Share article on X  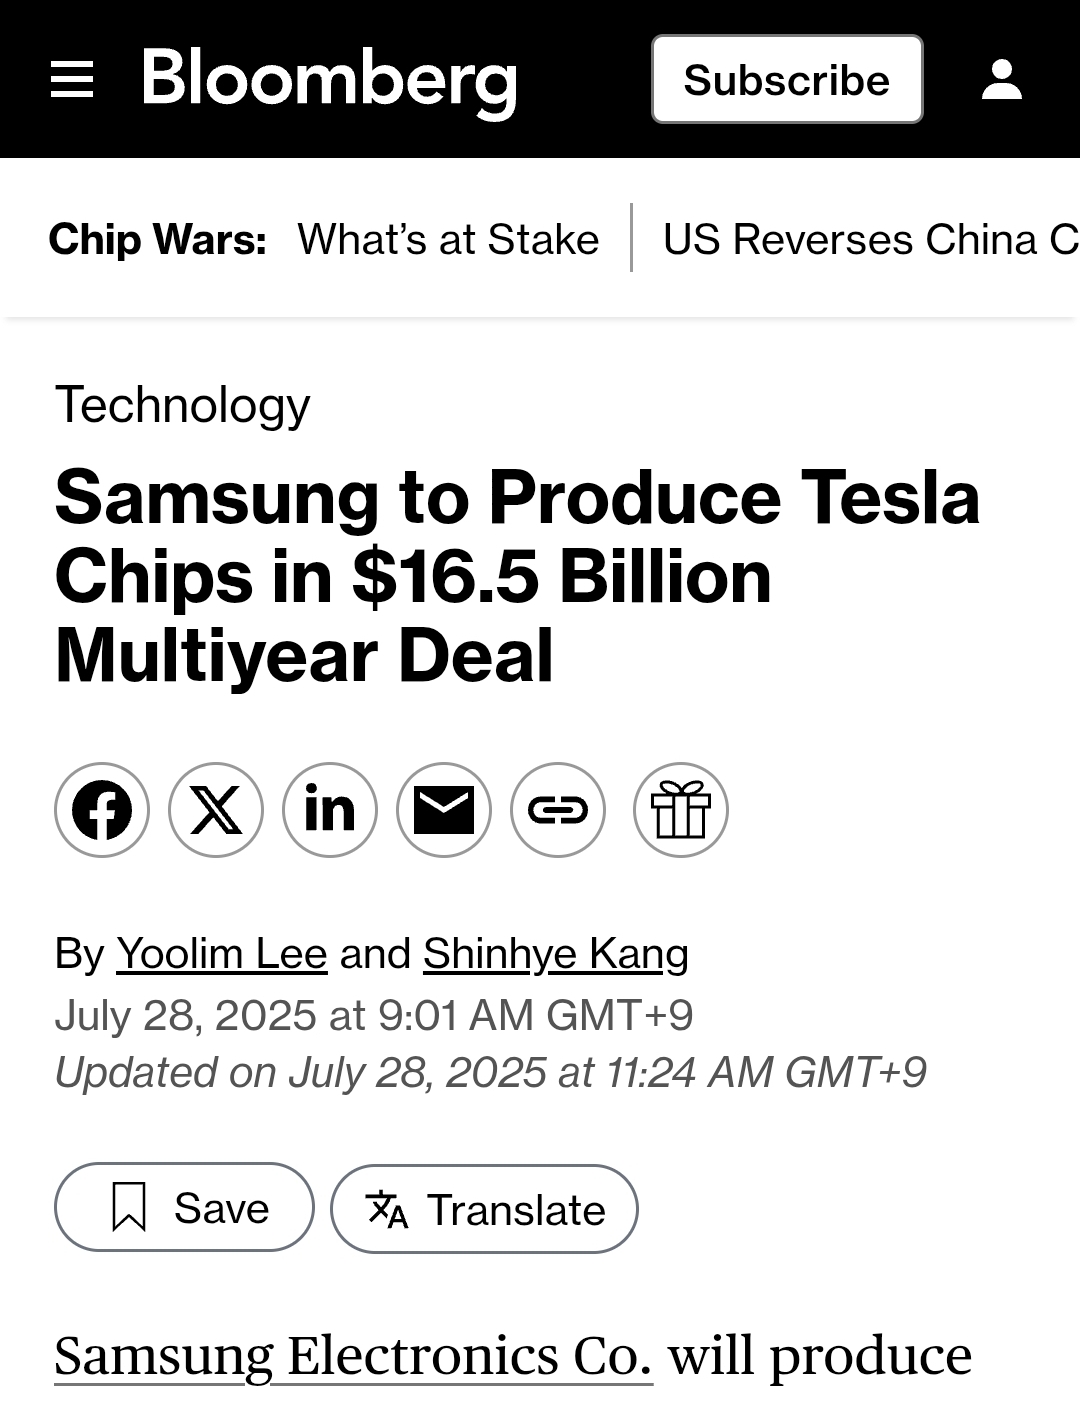pyautogui.click(x=216, y=810)
